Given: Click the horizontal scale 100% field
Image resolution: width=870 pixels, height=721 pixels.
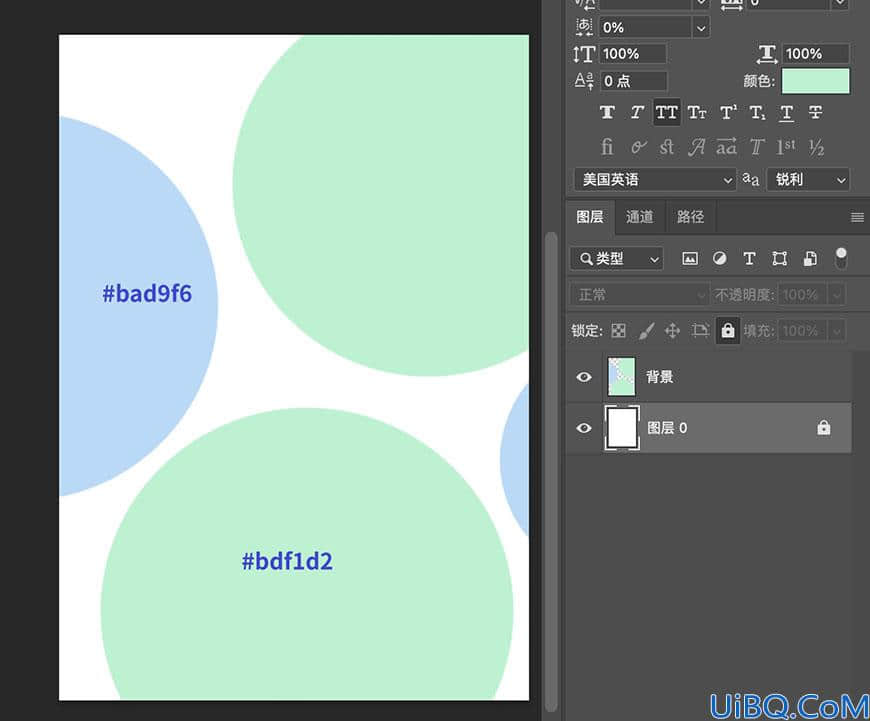Looking at the screenshot, I should point(816,54).
